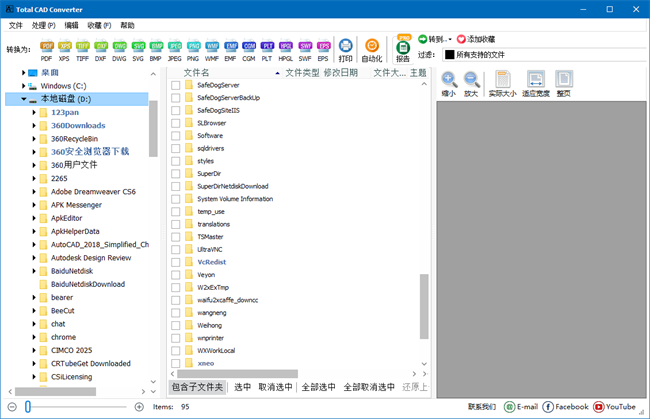Screen dimensions: 650x419
Task: Click the file list vertical scrollbar thumb
Action: click(x=424, y=306)
